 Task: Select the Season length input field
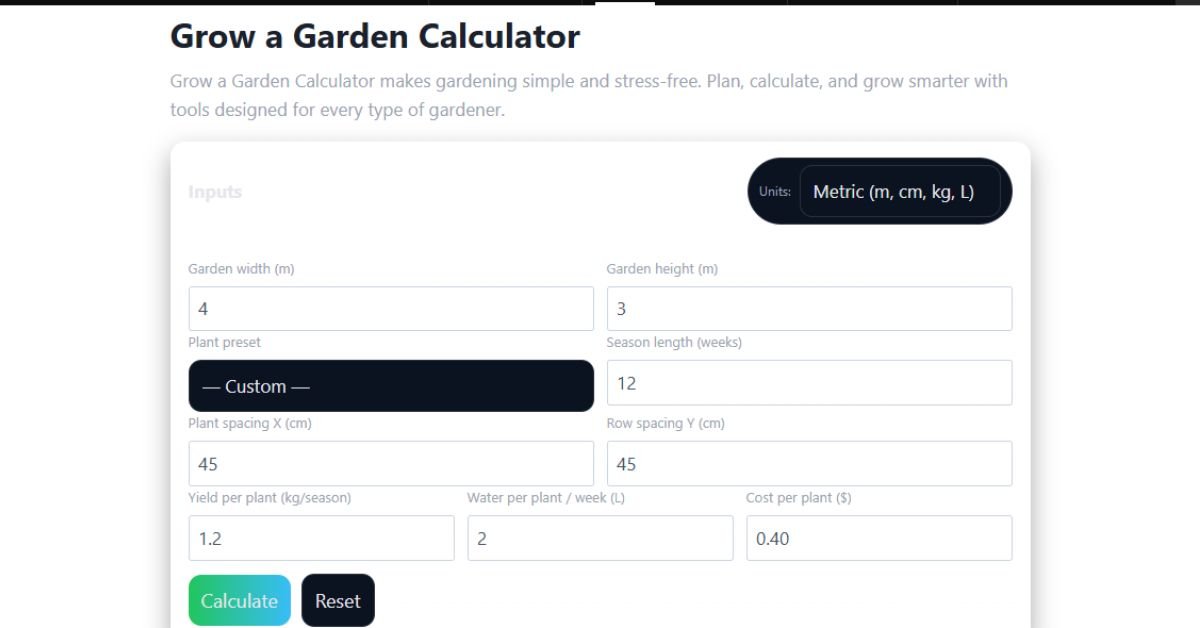coord(808,383)
